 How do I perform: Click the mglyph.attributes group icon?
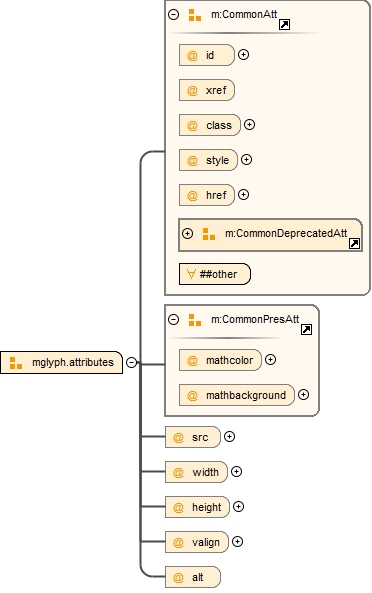(16, 362)
